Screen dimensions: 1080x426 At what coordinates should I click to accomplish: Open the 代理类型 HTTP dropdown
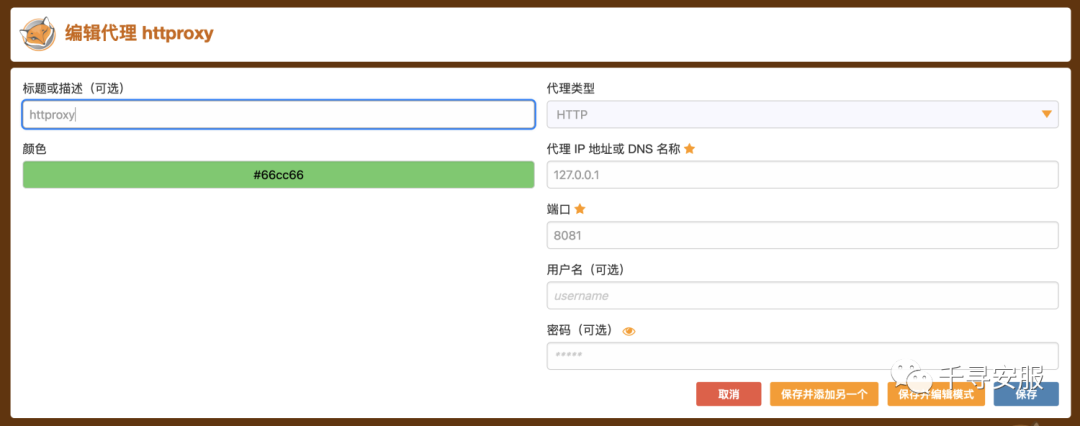802,114
